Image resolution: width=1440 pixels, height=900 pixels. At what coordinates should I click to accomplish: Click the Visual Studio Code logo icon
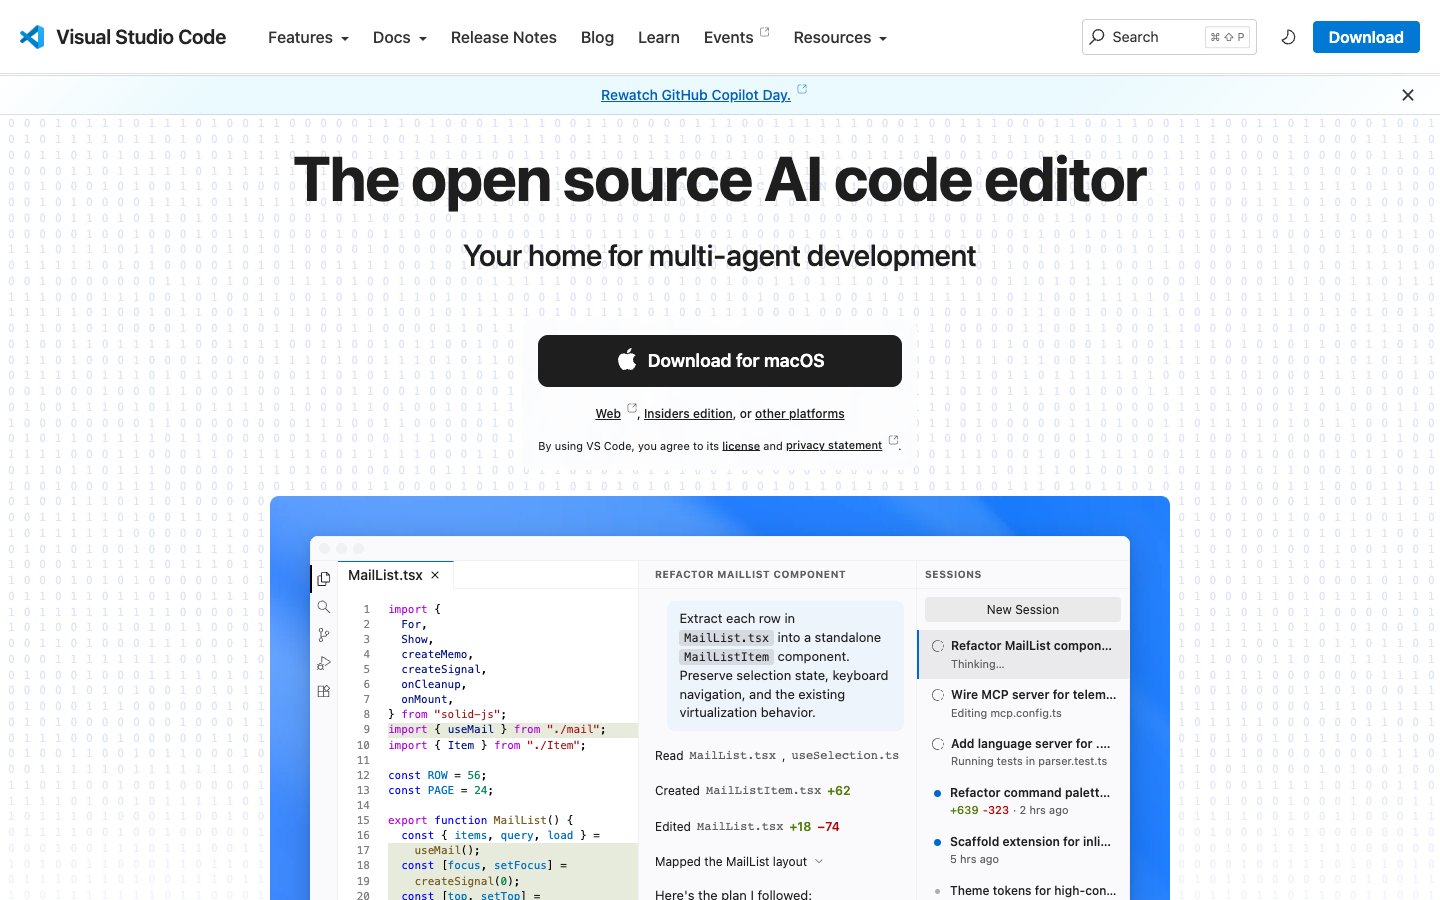[32, 37]
